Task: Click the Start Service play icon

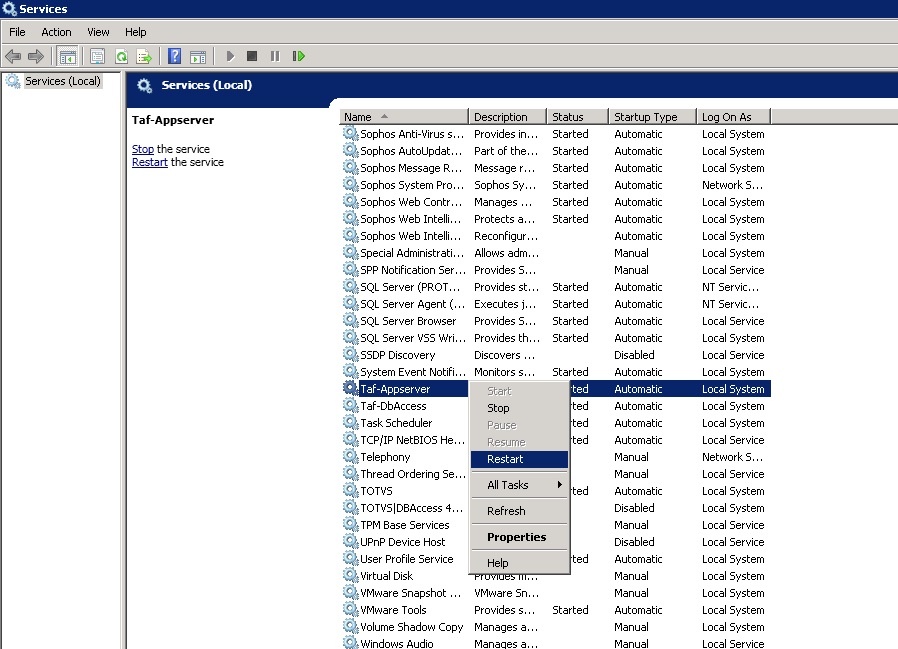Action: (230, 56)
